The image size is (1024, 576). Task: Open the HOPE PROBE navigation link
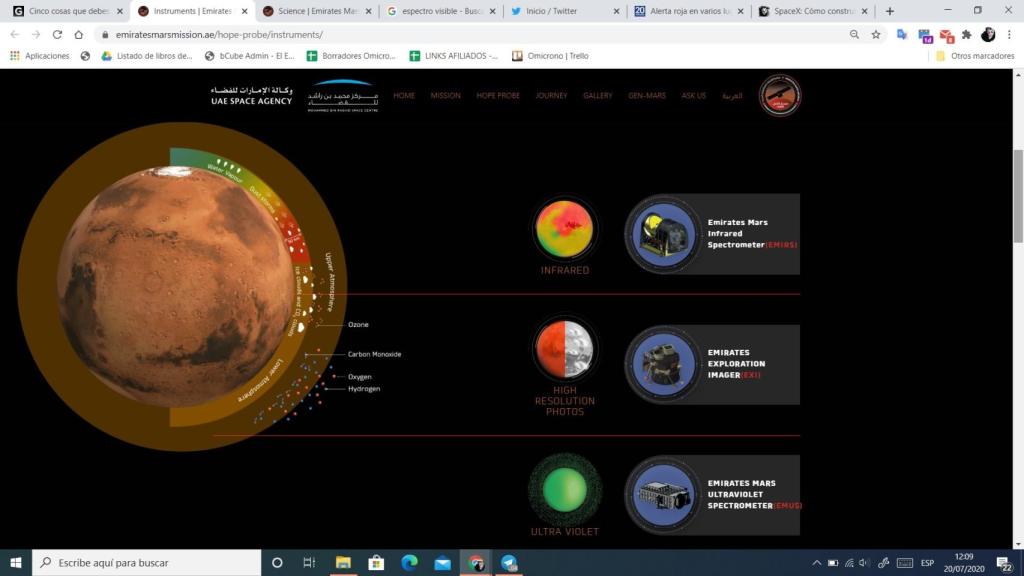(498, 95)
